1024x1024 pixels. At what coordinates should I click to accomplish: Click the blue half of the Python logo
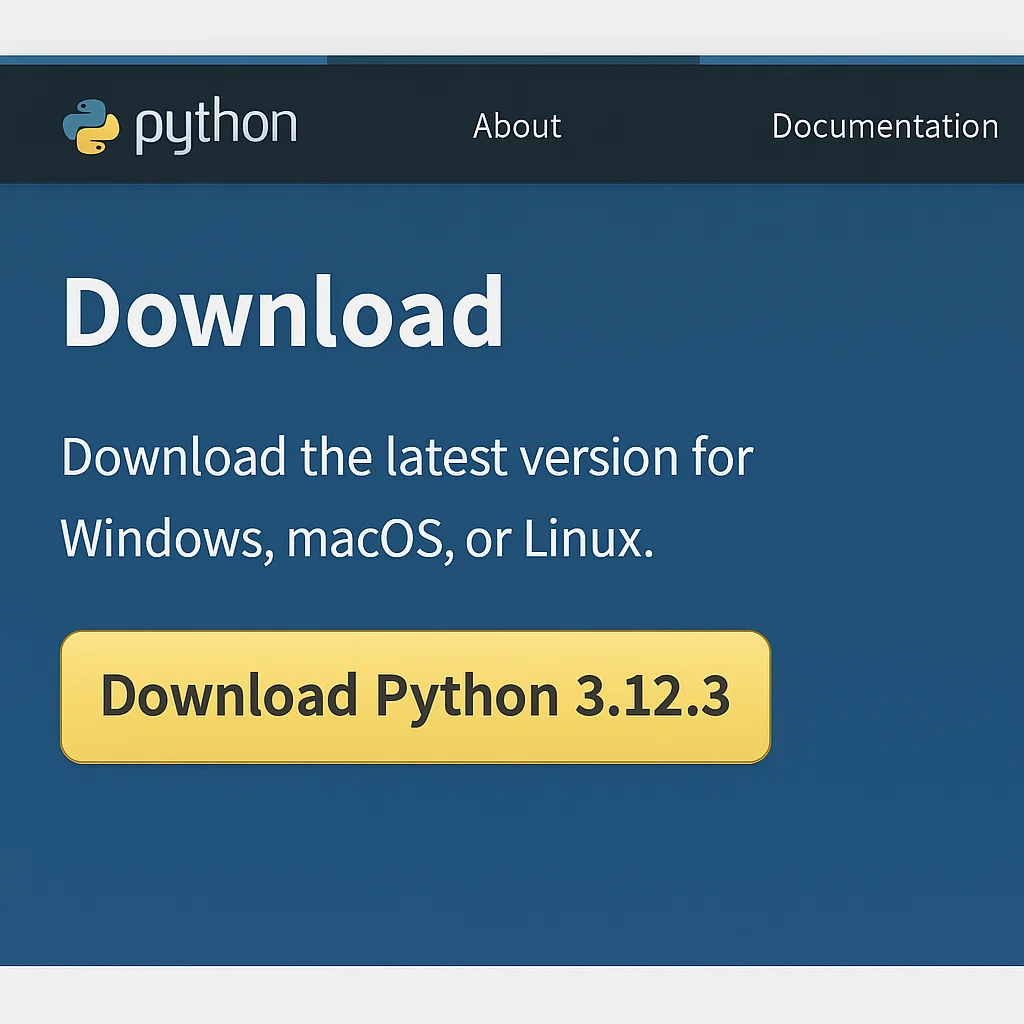click(85, 112)
